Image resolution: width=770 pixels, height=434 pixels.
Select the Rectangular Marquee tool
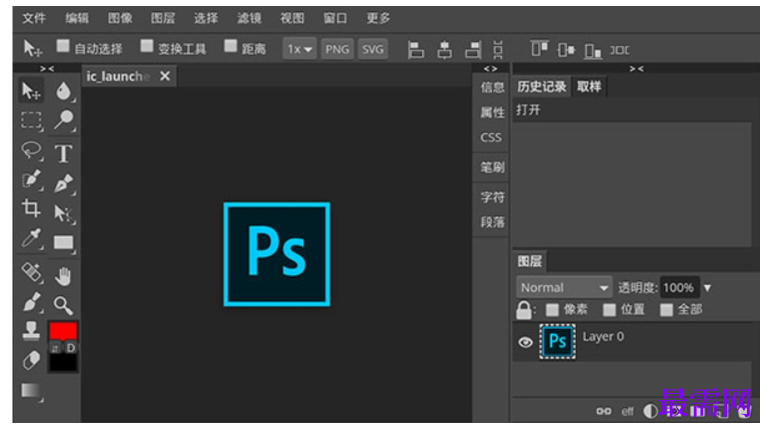pyautogui.click(x=31, y=120)
